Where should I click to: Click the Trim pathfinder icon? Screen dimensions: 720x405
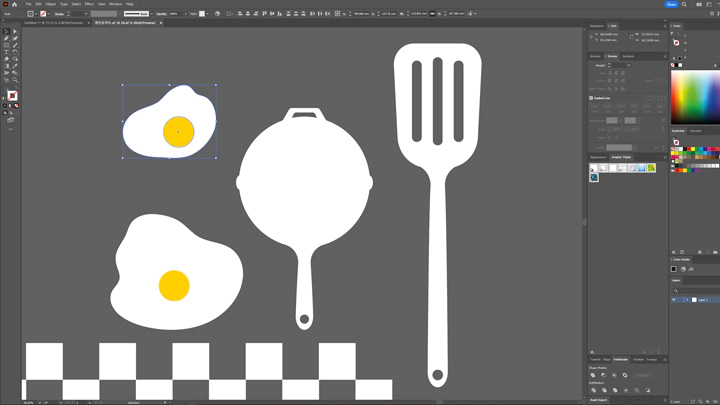(x=604, y=390)
